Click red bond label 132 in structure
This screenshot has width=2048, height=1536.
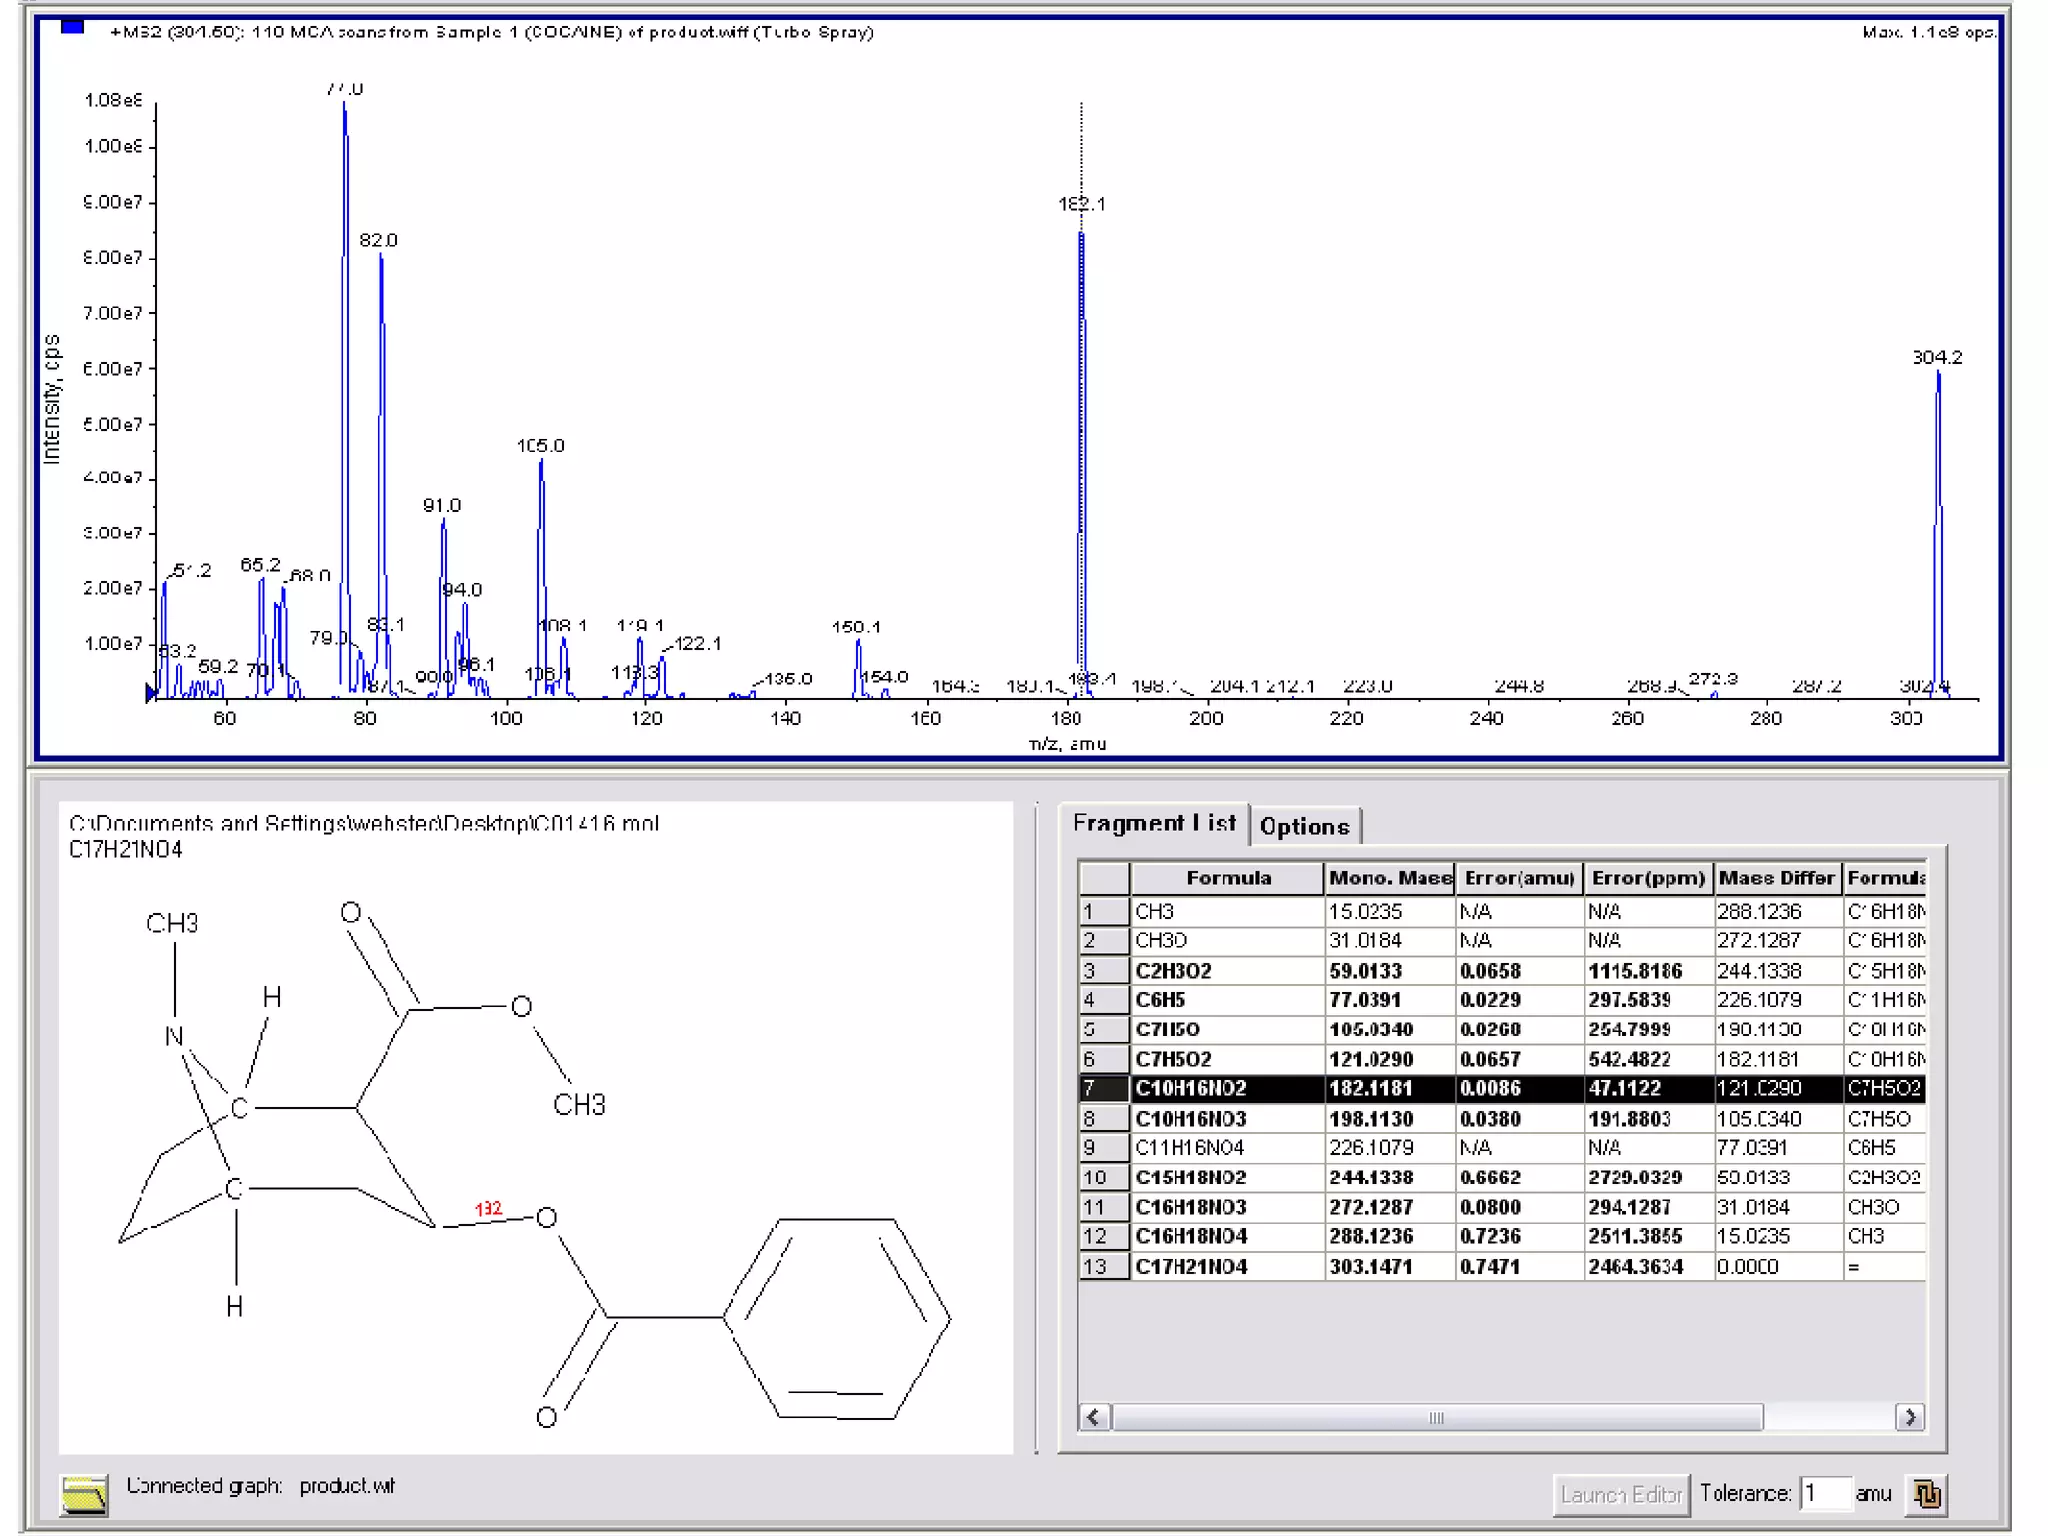pyautogui.click(x=488, y=1209)
